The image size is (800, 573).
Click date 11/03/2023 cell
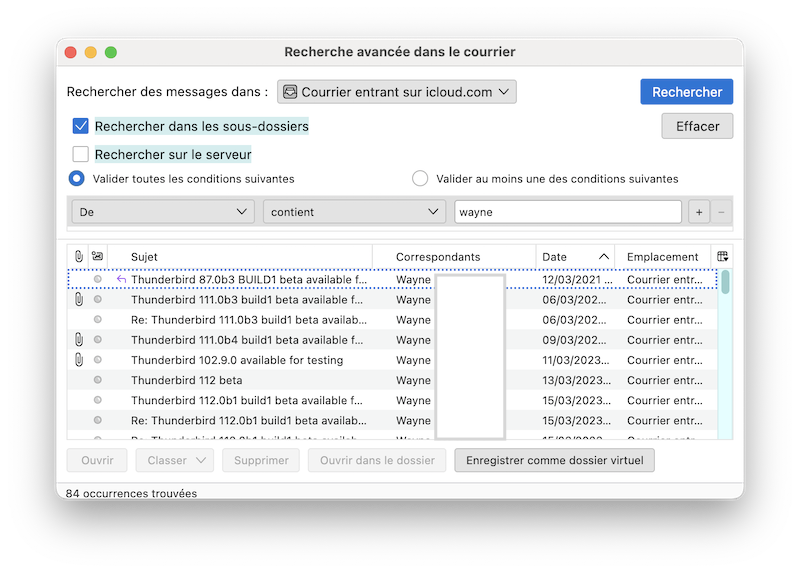576,360
